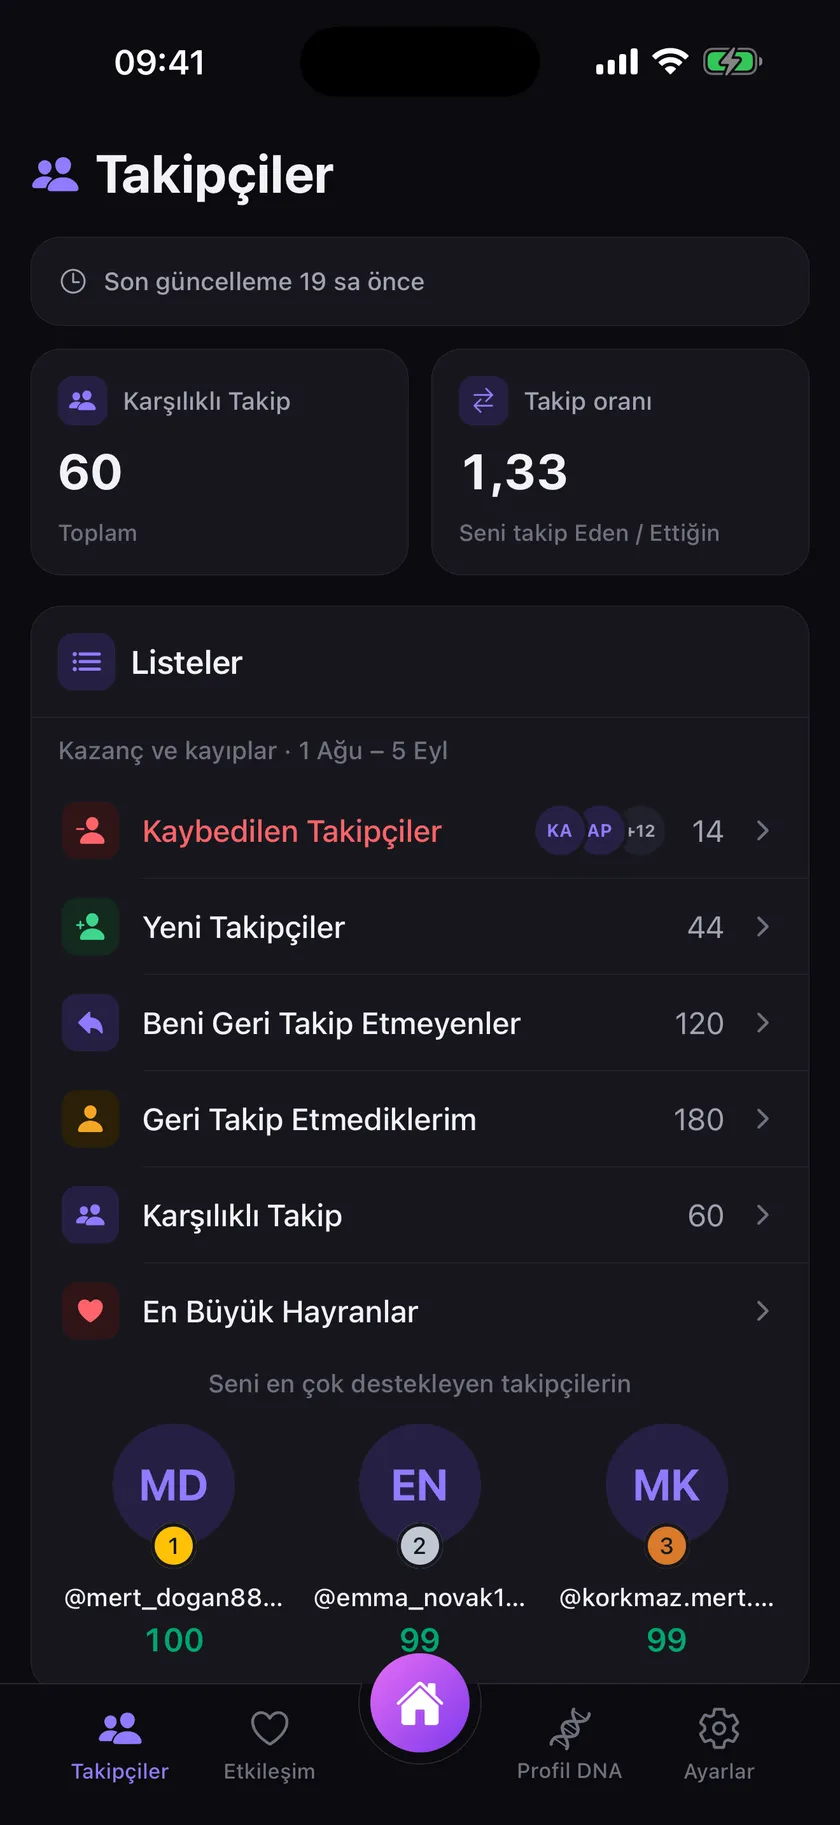The image size is (840, 1825).
Task: Tap the red Kaybedilen Takipçiler icon
Action: [x=91, y=831]
